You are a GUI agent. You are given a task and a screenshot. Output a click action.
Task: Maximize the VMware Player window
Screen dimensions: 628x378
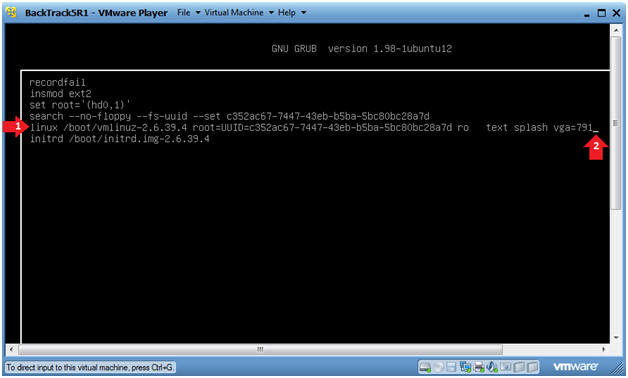tap(602, 13)
